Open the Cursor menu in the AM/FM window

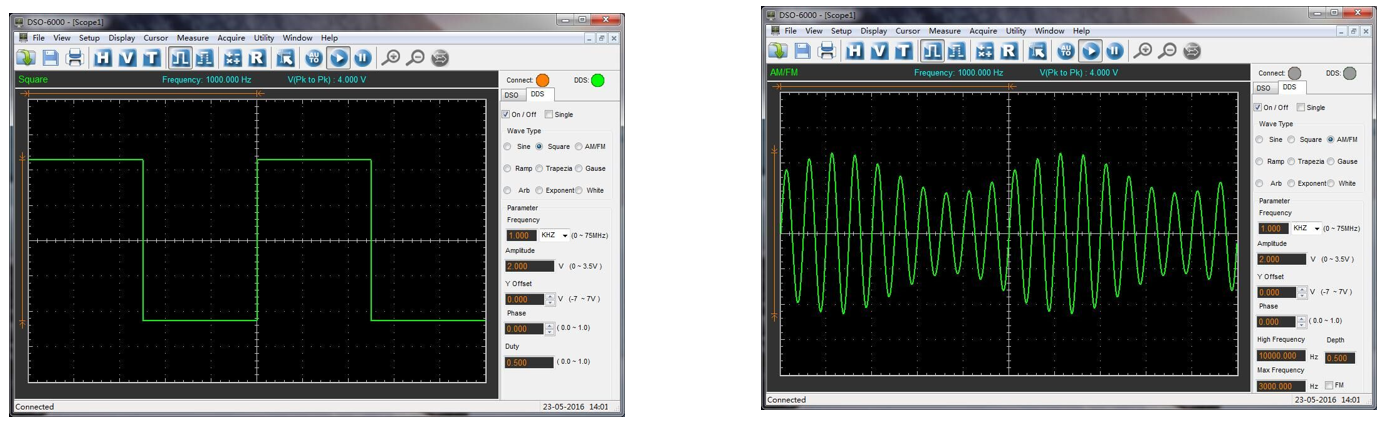pyautogui.click(x=907, y=31)
